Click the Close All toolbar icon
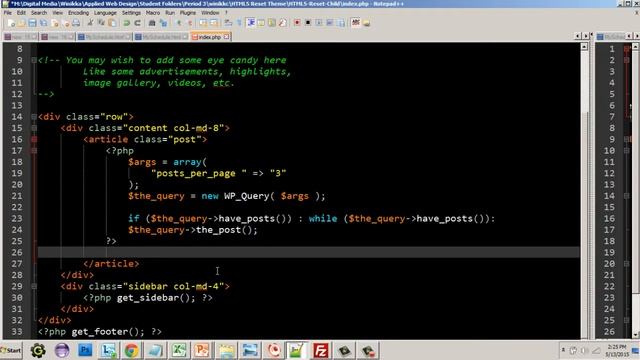The width and height of the screenshot is (640, 360). pyautogui.click(x=66, y=23)
